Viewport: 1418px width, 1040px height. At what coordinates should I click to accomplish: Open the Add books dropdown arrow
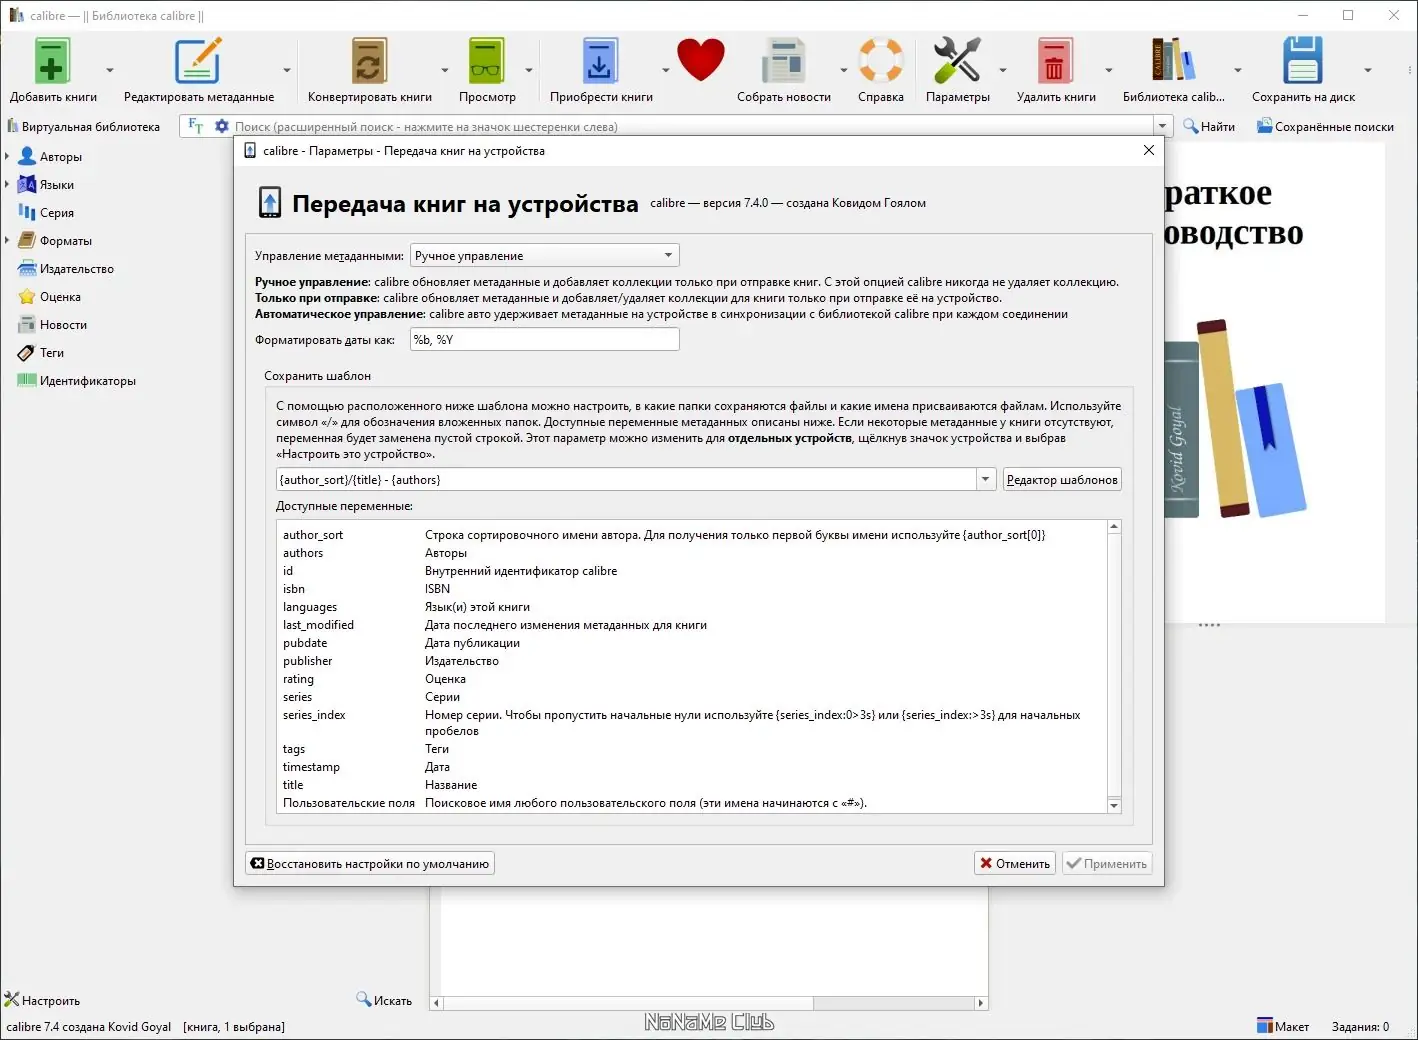[x=110, y=70]
